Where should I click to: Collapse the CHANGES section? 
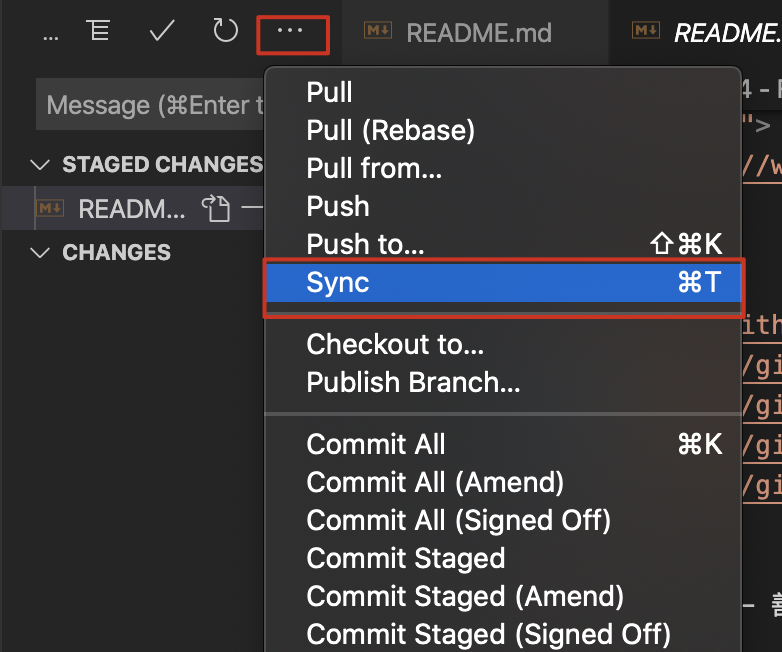40,252
